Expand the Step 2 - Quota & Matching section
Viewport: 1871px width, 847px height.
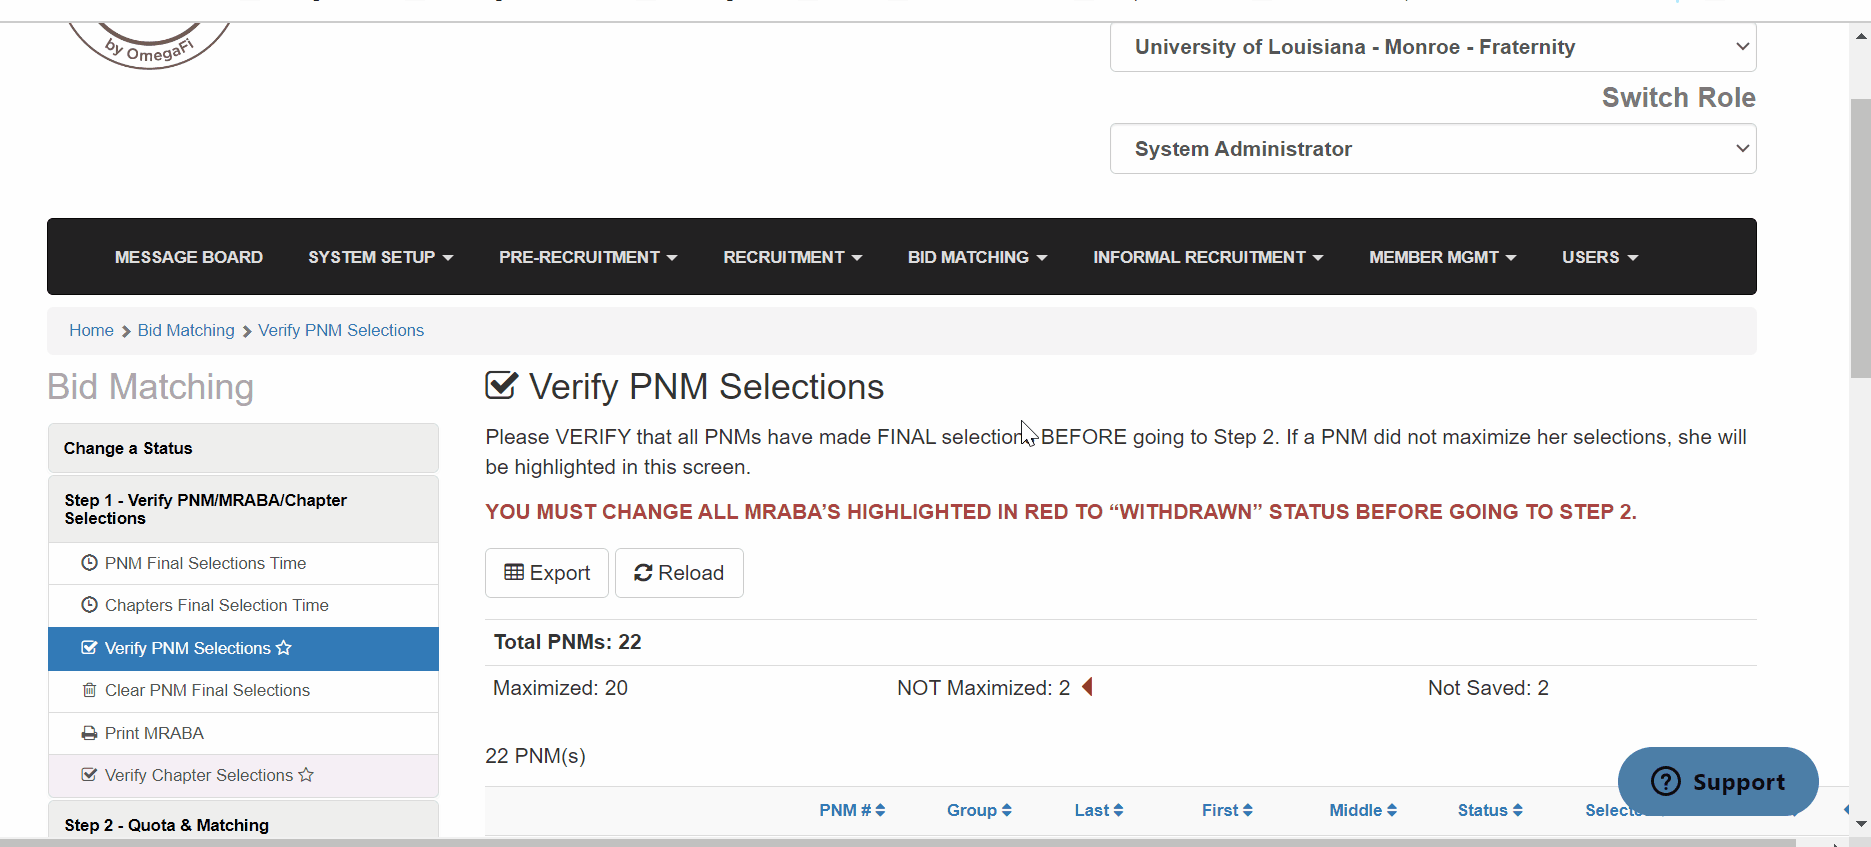243,822
